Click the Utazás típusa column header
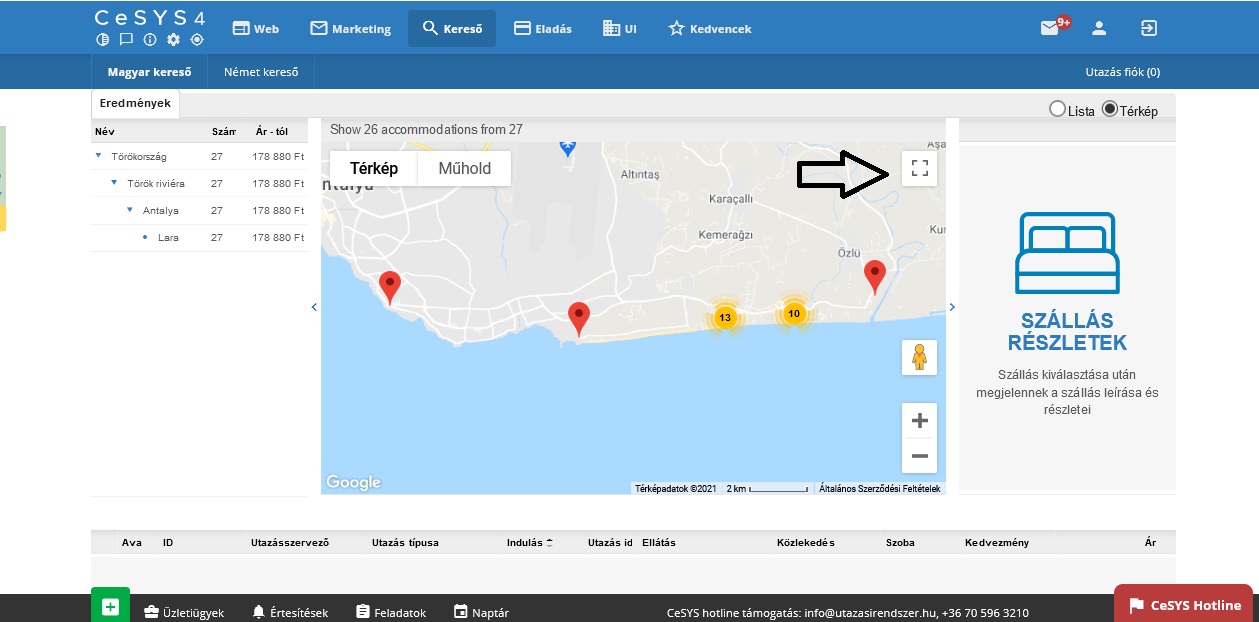The width and height of the screenshot is (1259, 622). pyautogui.click(x=405, y=543)
